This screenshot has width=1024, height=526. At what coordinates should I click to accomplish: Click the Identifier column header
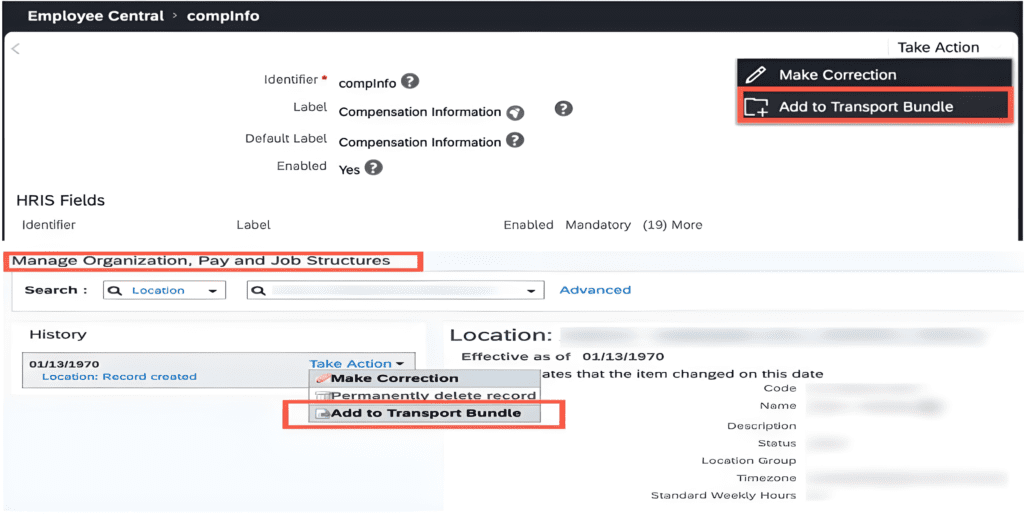pyautogui.click(x=48, y=225)
